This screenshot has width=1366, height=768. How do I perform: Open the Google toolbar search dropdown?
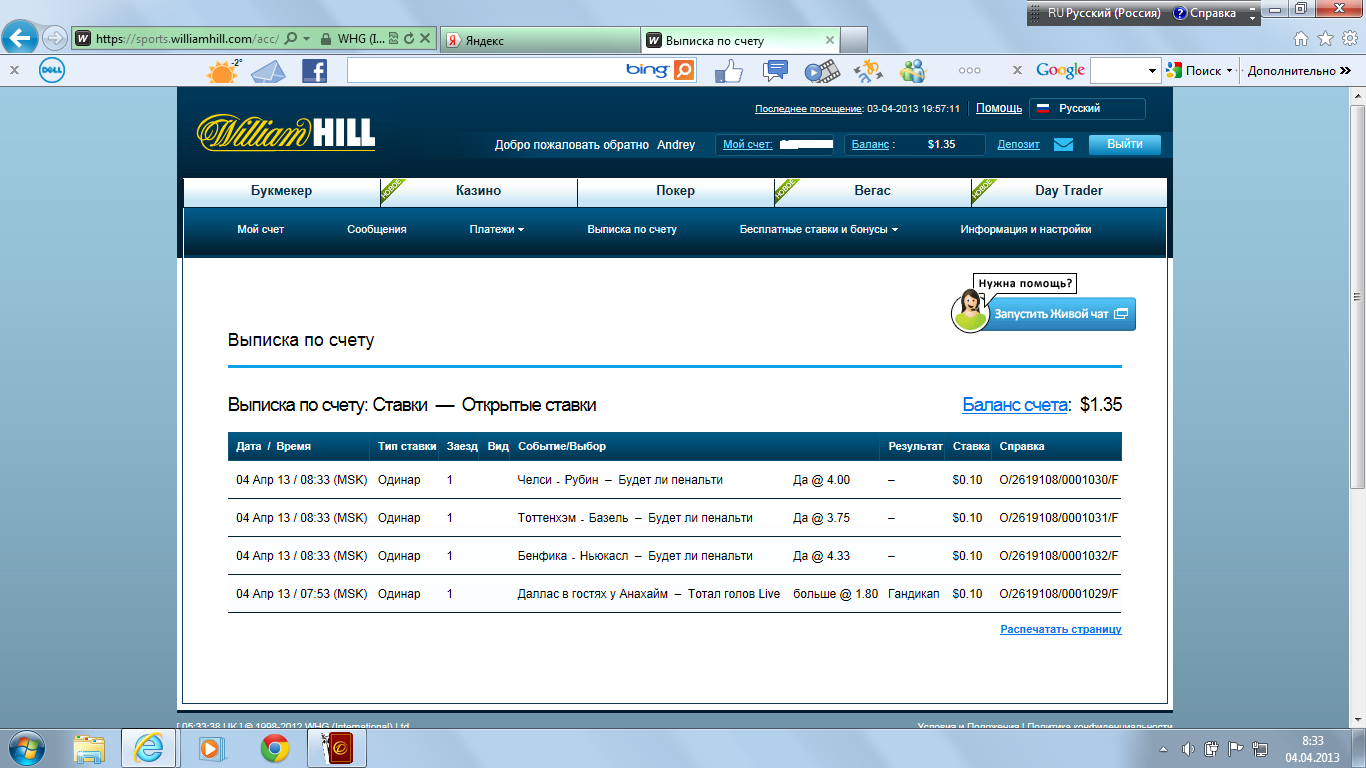tap(1153, 71)
